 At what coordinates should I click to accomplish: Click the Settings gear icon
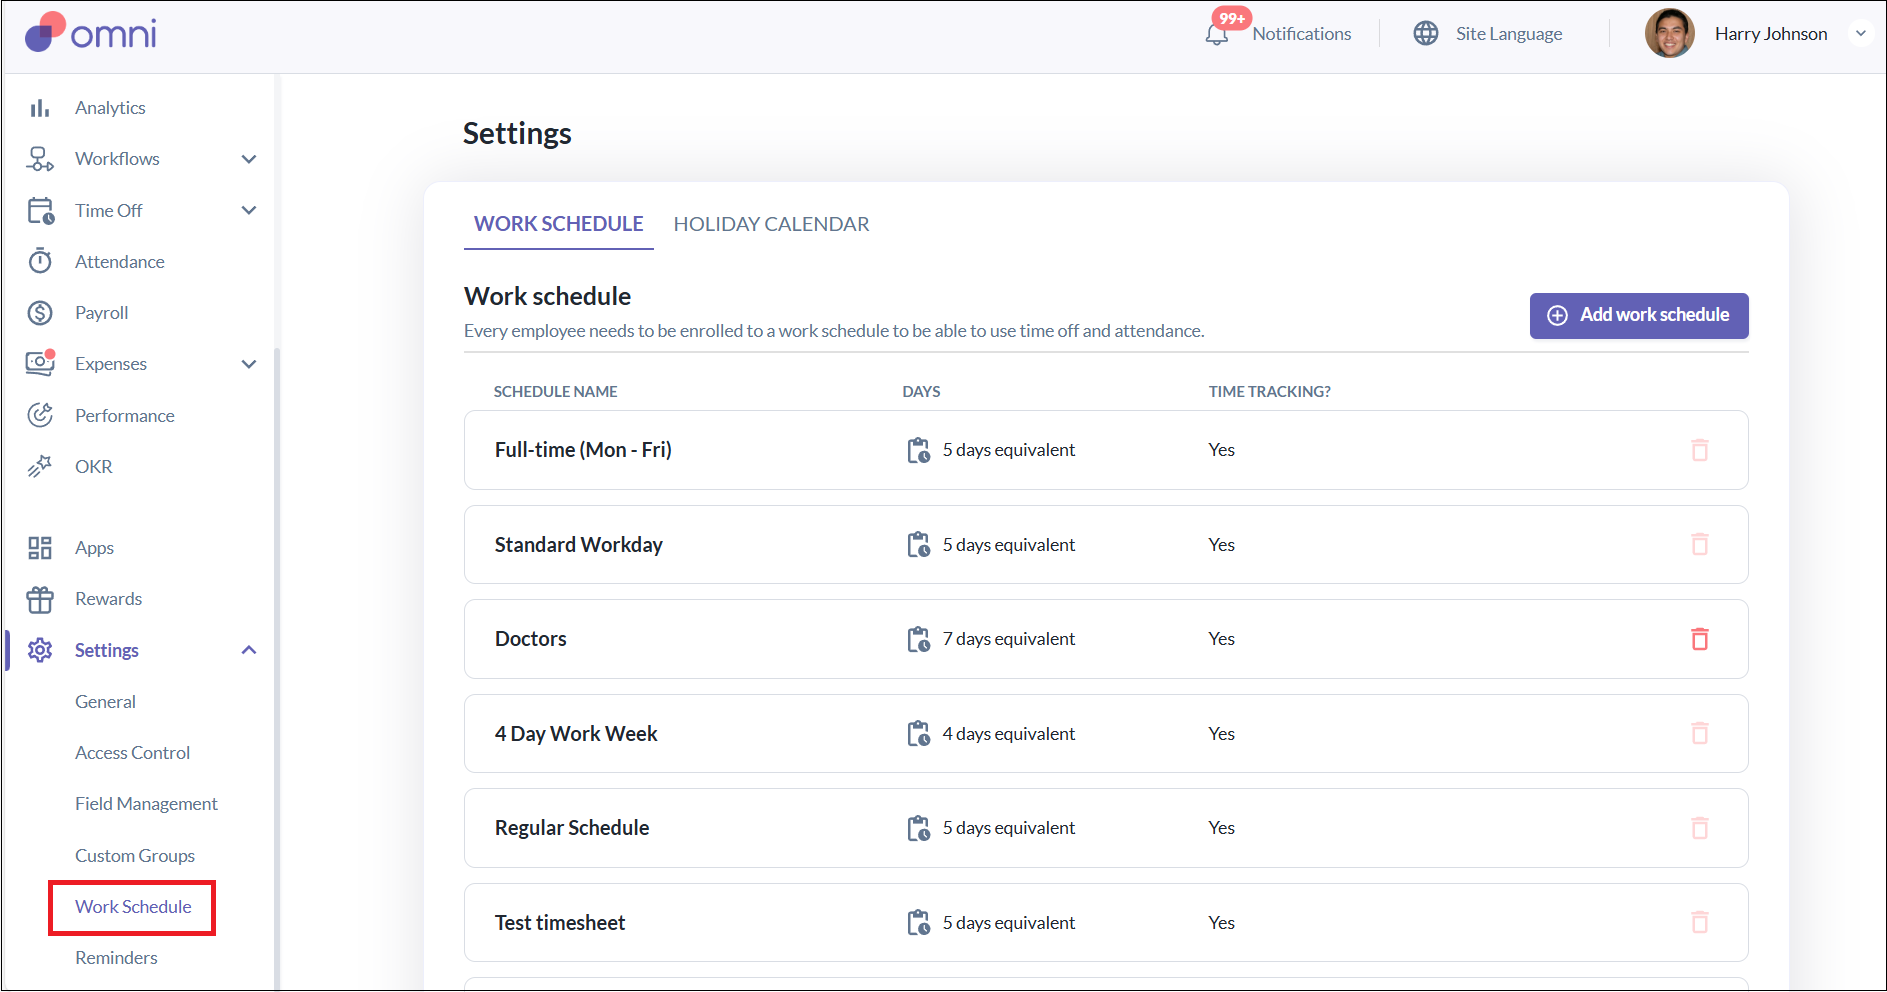tap(40, 650)
